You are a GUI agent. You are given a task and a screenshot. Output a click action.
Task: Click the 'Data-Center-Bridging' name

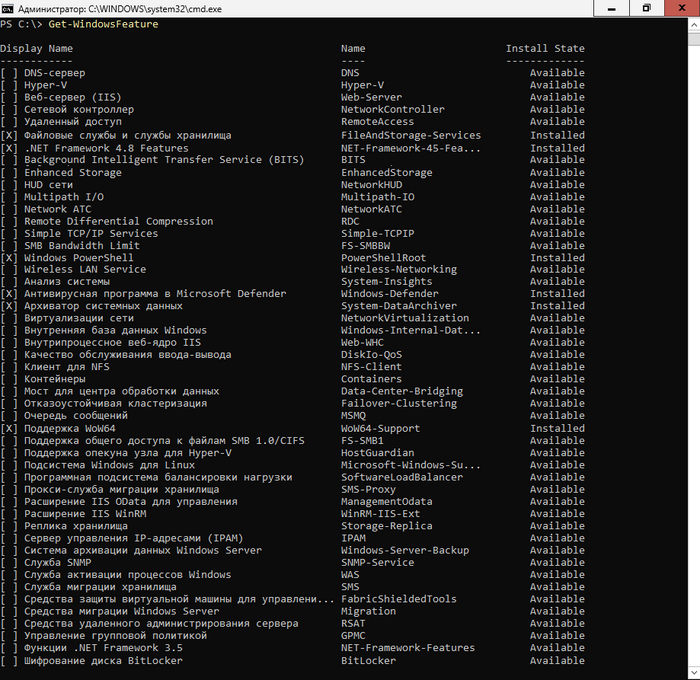402,391
